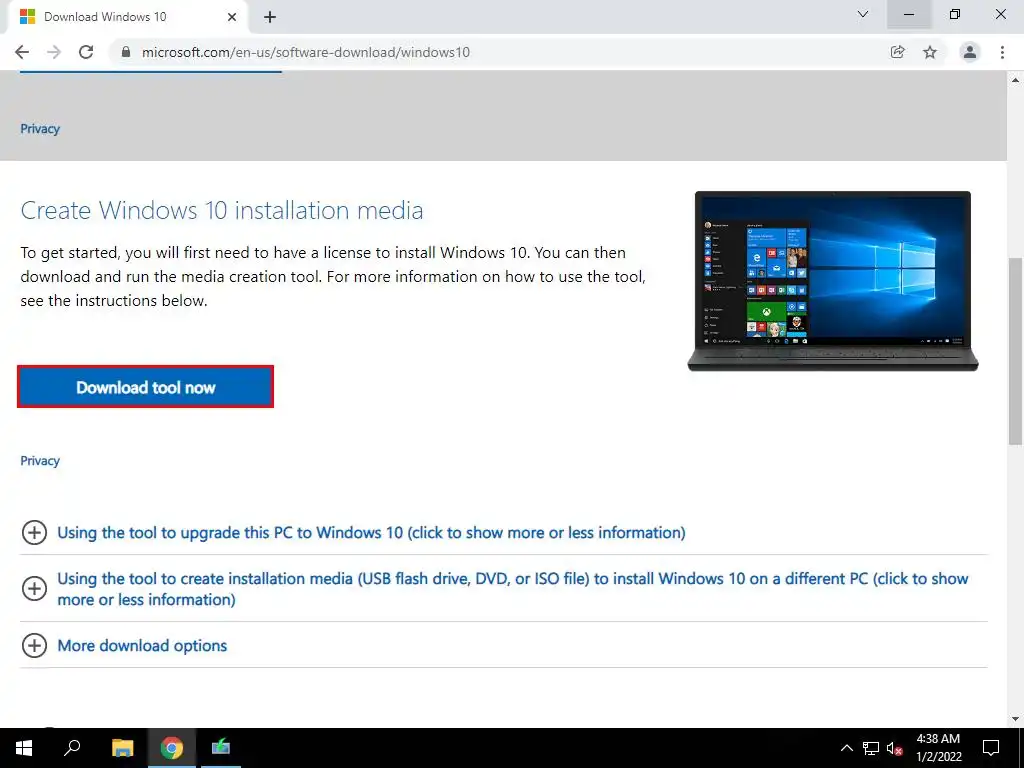Open the Chrome three-dot menu

[1002, 52]
